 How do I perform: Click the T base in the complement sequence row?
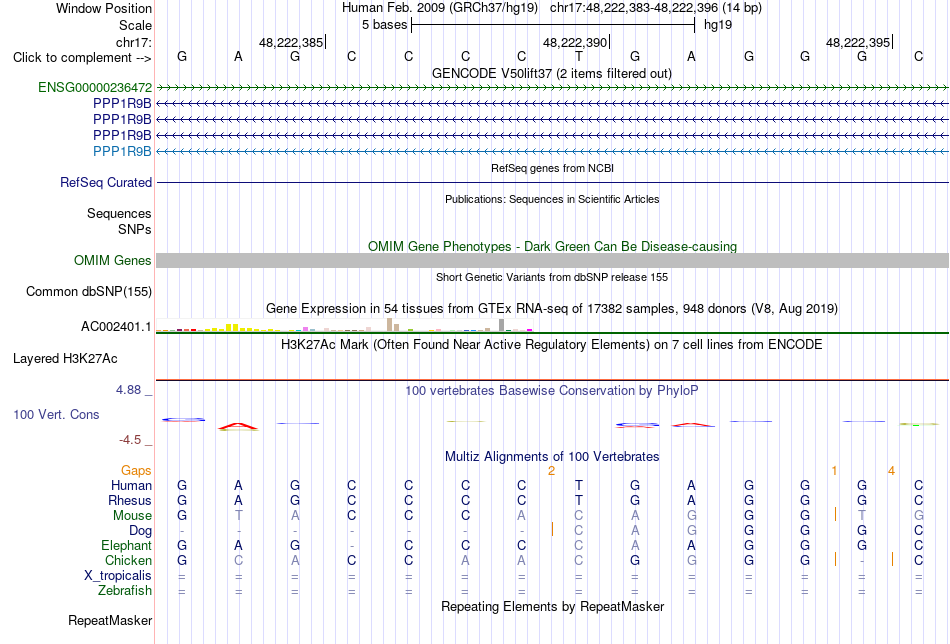coord(579,57)
